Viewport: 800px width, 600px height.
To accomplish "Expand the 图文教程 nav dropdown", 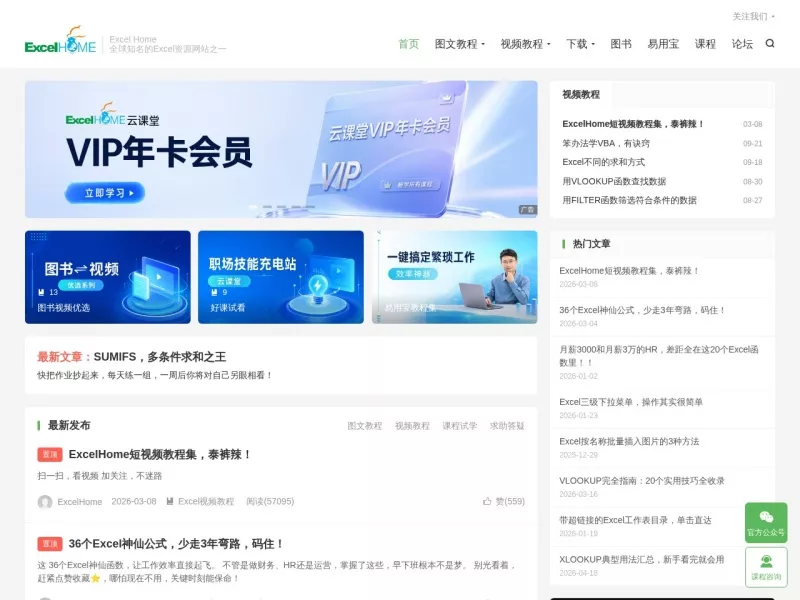I will [x=460, y=44].
